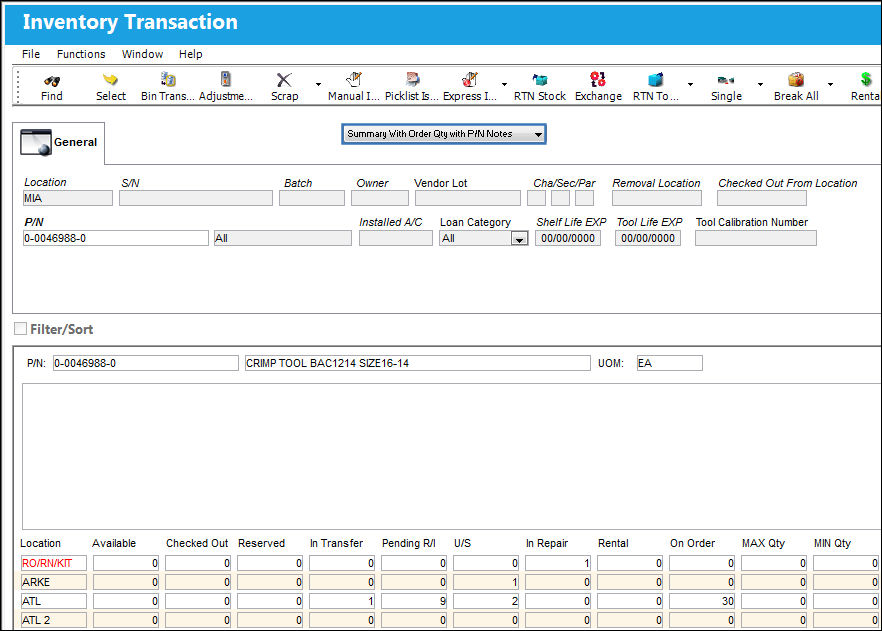Open the Loan Category dropdown

[x=519, y=238]
